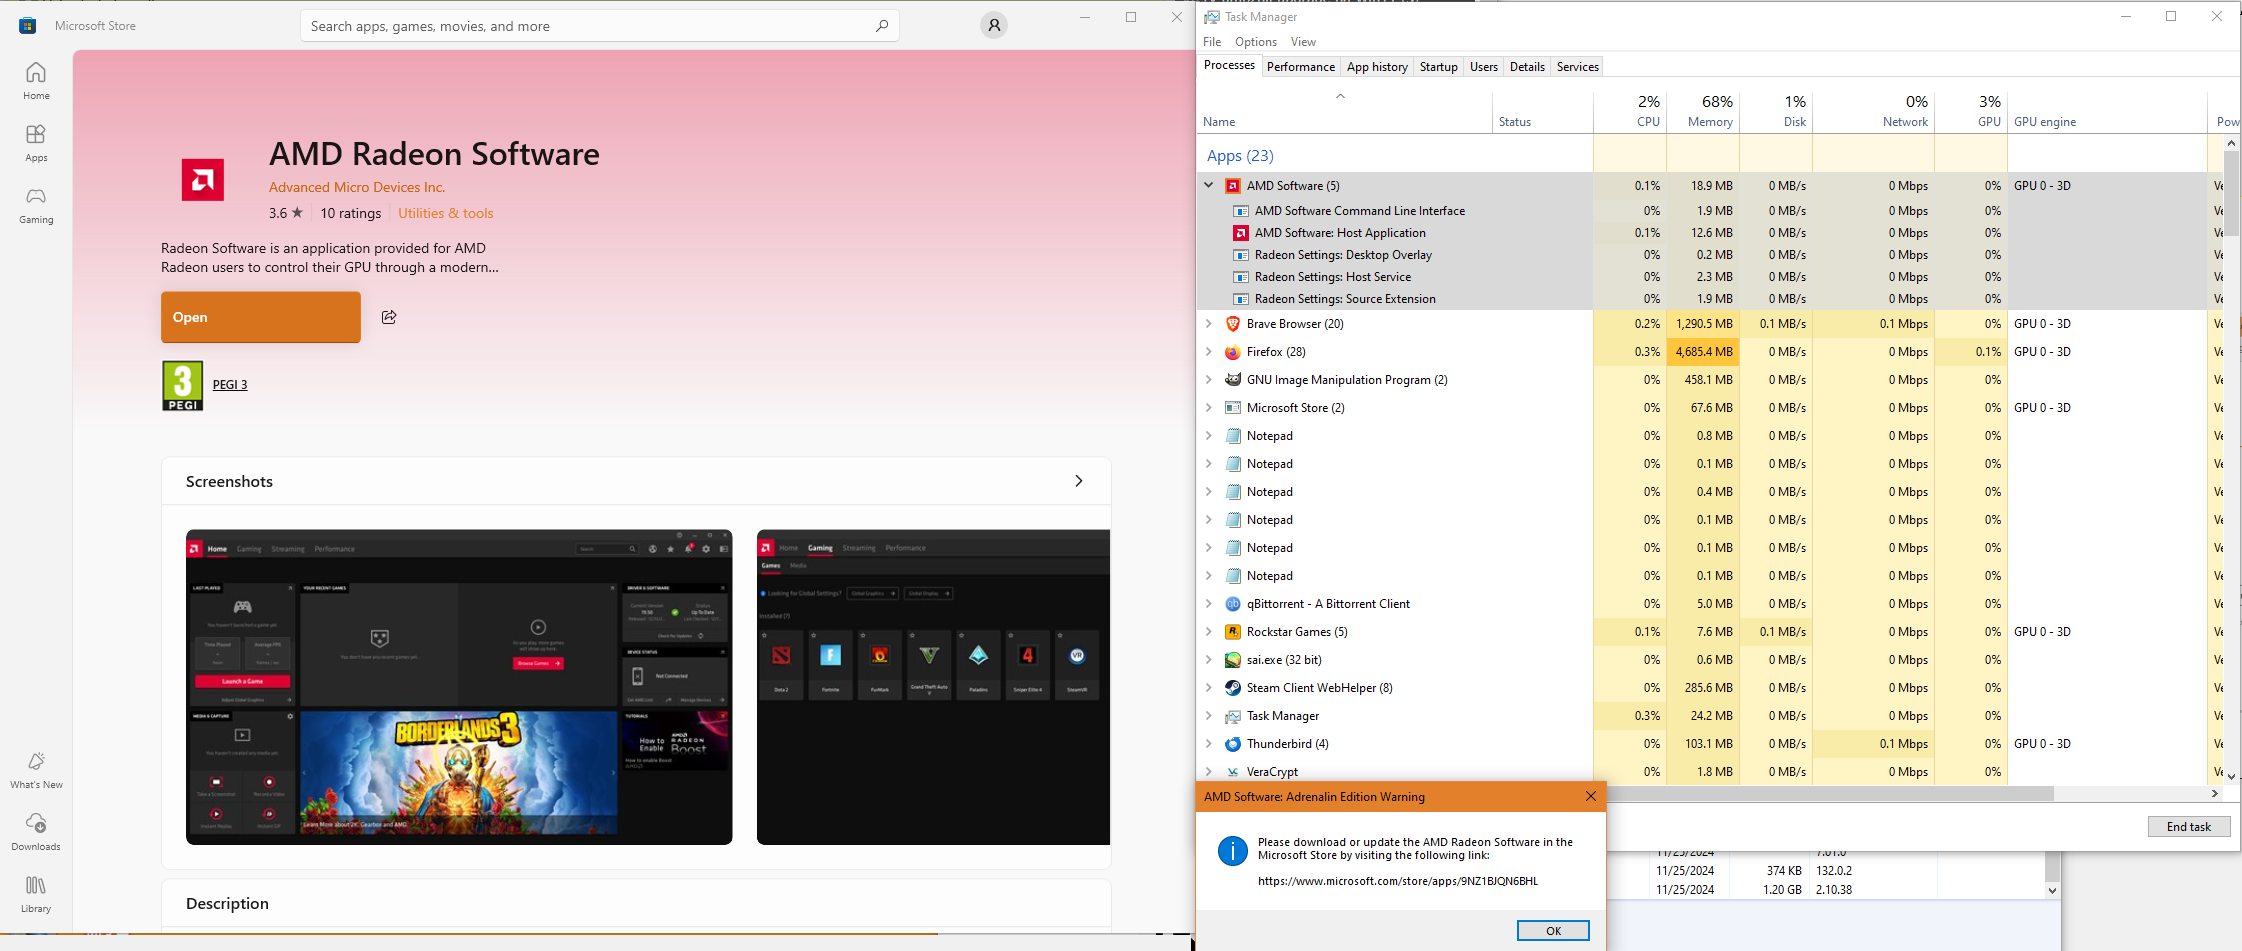The image size is (2242, 951).
Task: Sort processes by the Memory column header
Action: pos(1703,111)
